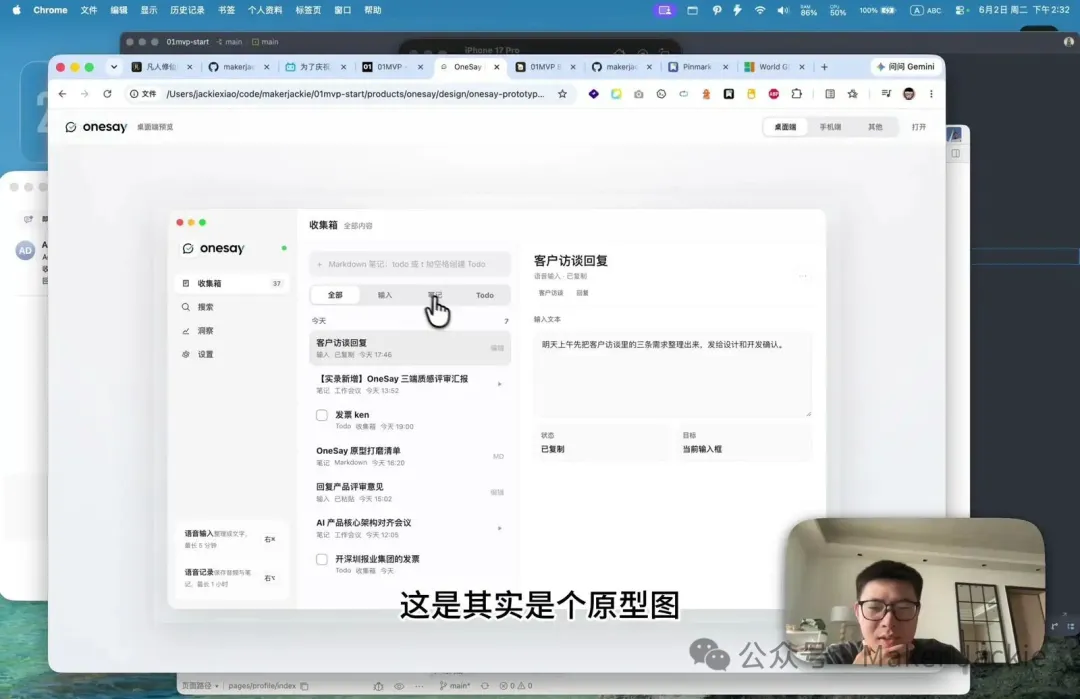Check the 发票 ken todo checkbox
Image resolution: width=1080 pixels, height=699 pixels.
322,415
